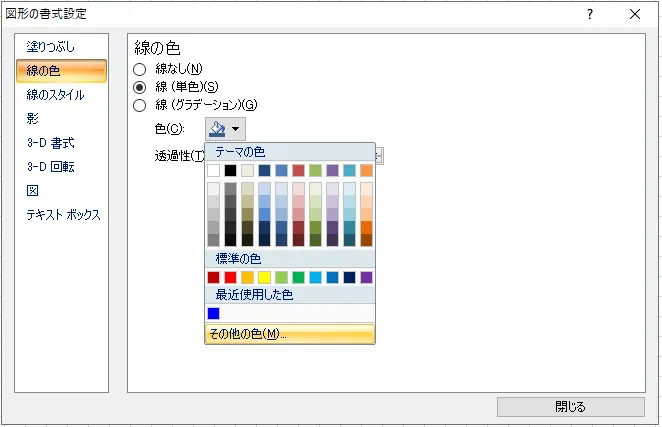Go to the 影 settings category

tap(33, 119)
